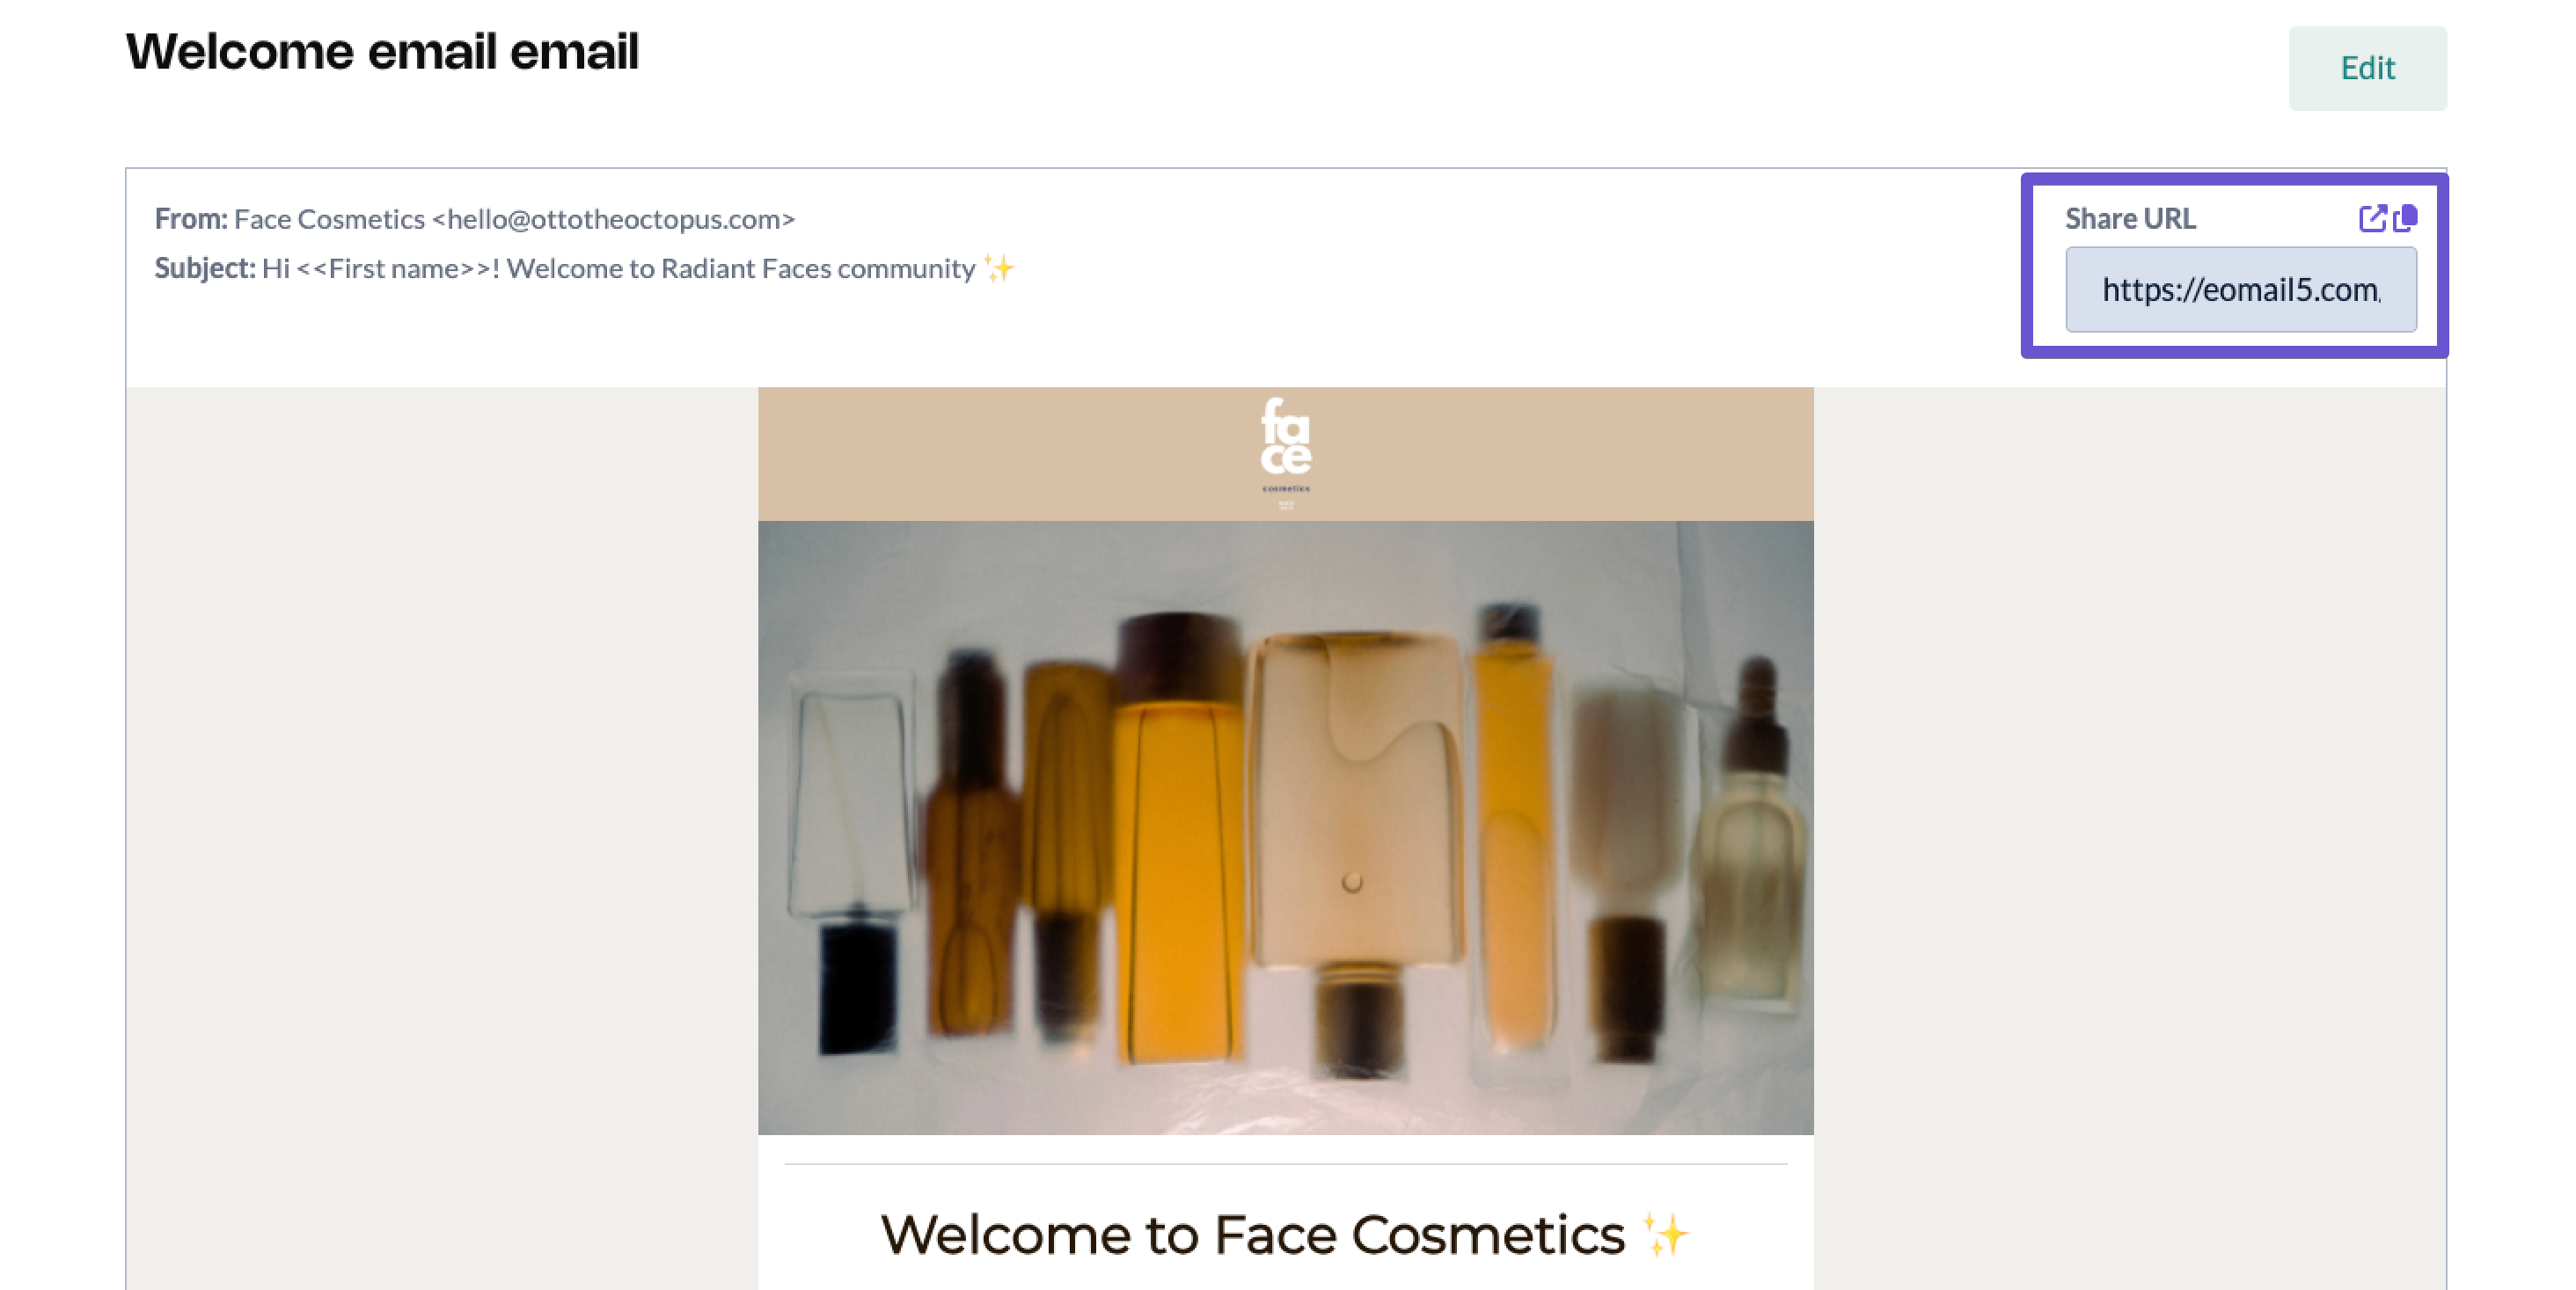Click the Edit button
The height and width of the screenshot is (1290, 2576).
2367,68
